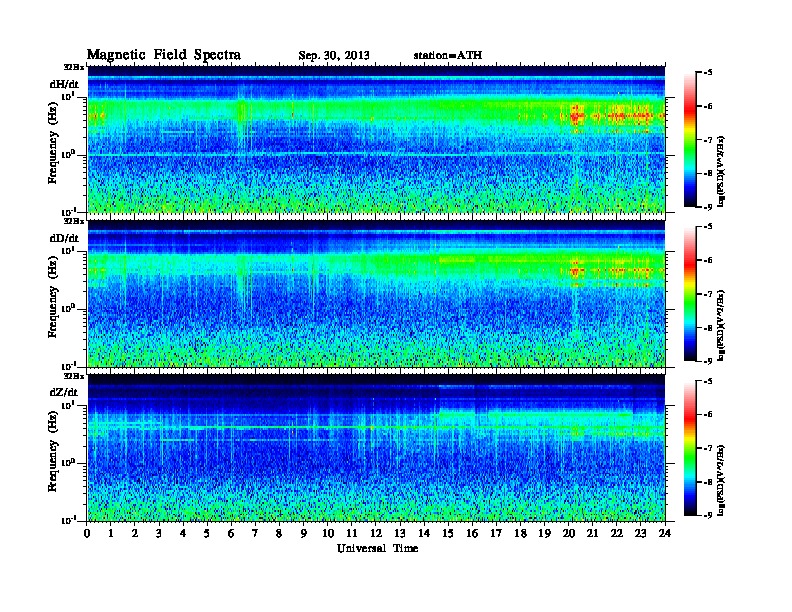Click the "32Hz" label above dH/dt panel
The width and height of the screenshot is (792, 612).
pyautogui.click(x=74, y=66)
